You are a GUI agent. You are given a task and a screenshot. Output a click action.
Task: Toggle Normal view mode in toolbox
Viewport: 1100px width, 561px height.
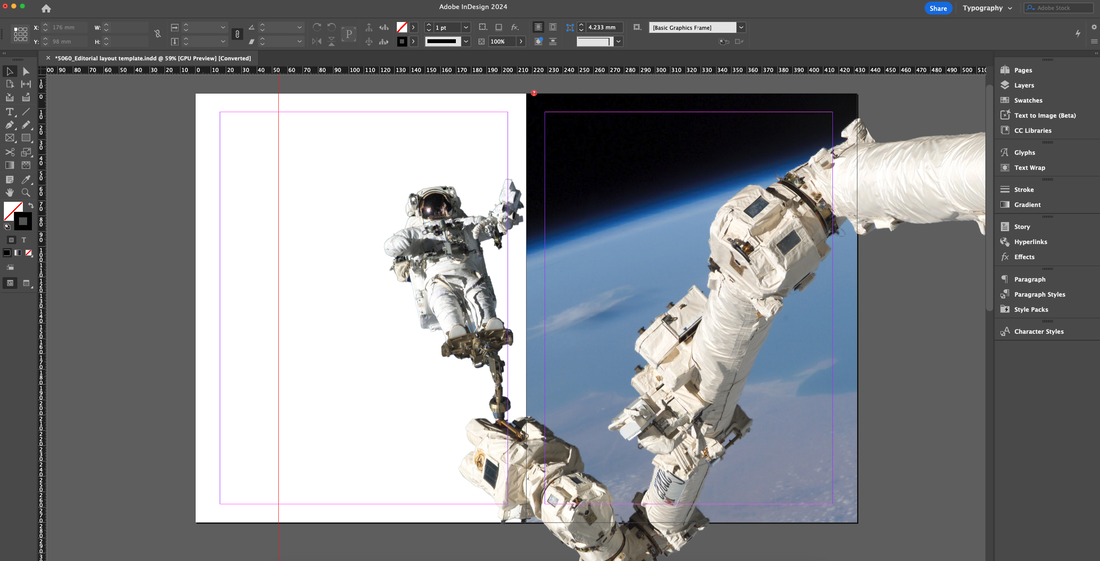click(x=11, y=283)
